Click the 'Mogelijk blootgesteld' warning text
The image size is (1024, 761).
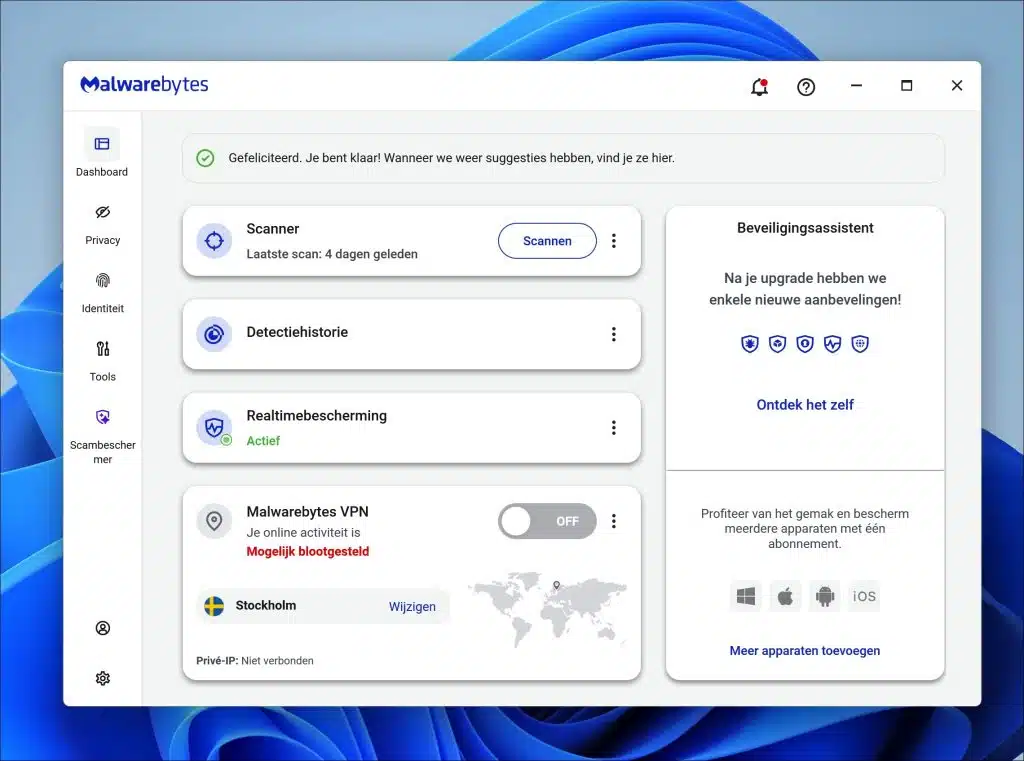click(x=308, y=551)
